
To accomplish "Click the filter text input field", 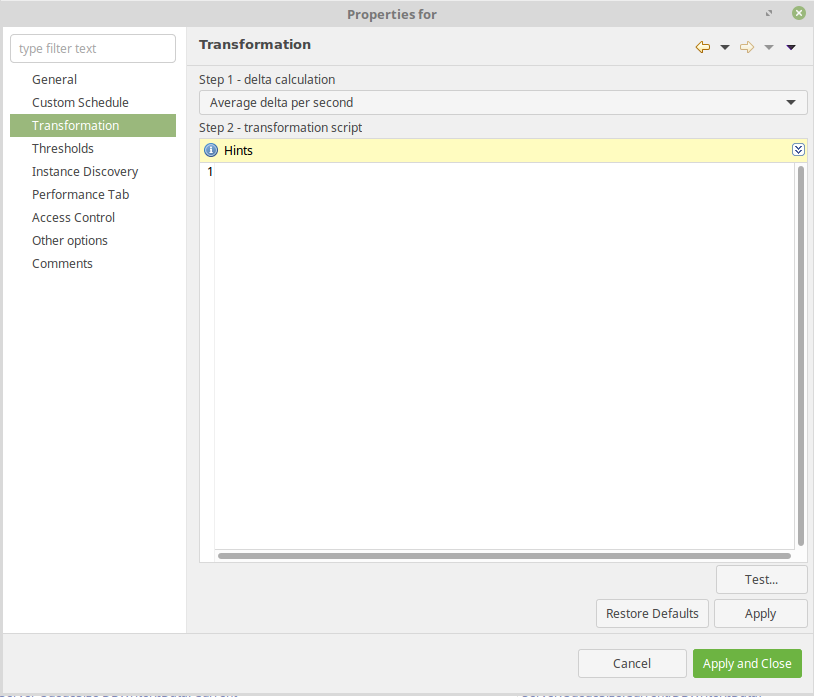I will pos(93,48).
